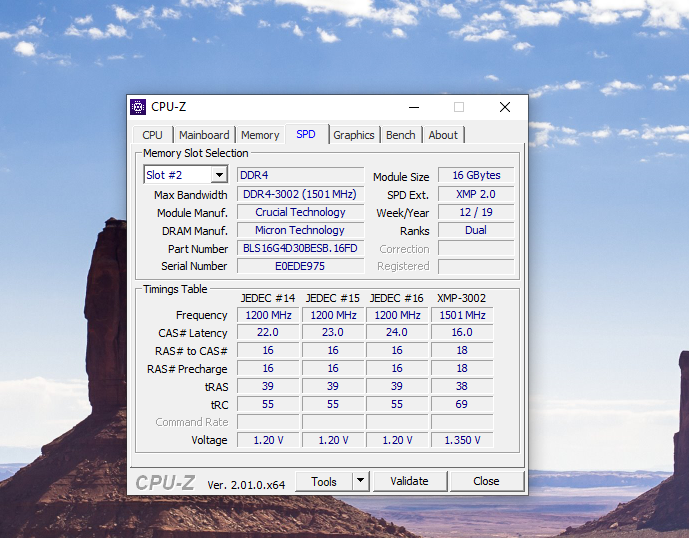Click the 1.350 V XMP voltage cell
This screenshot has height=538, width=689.
[462, 440]
